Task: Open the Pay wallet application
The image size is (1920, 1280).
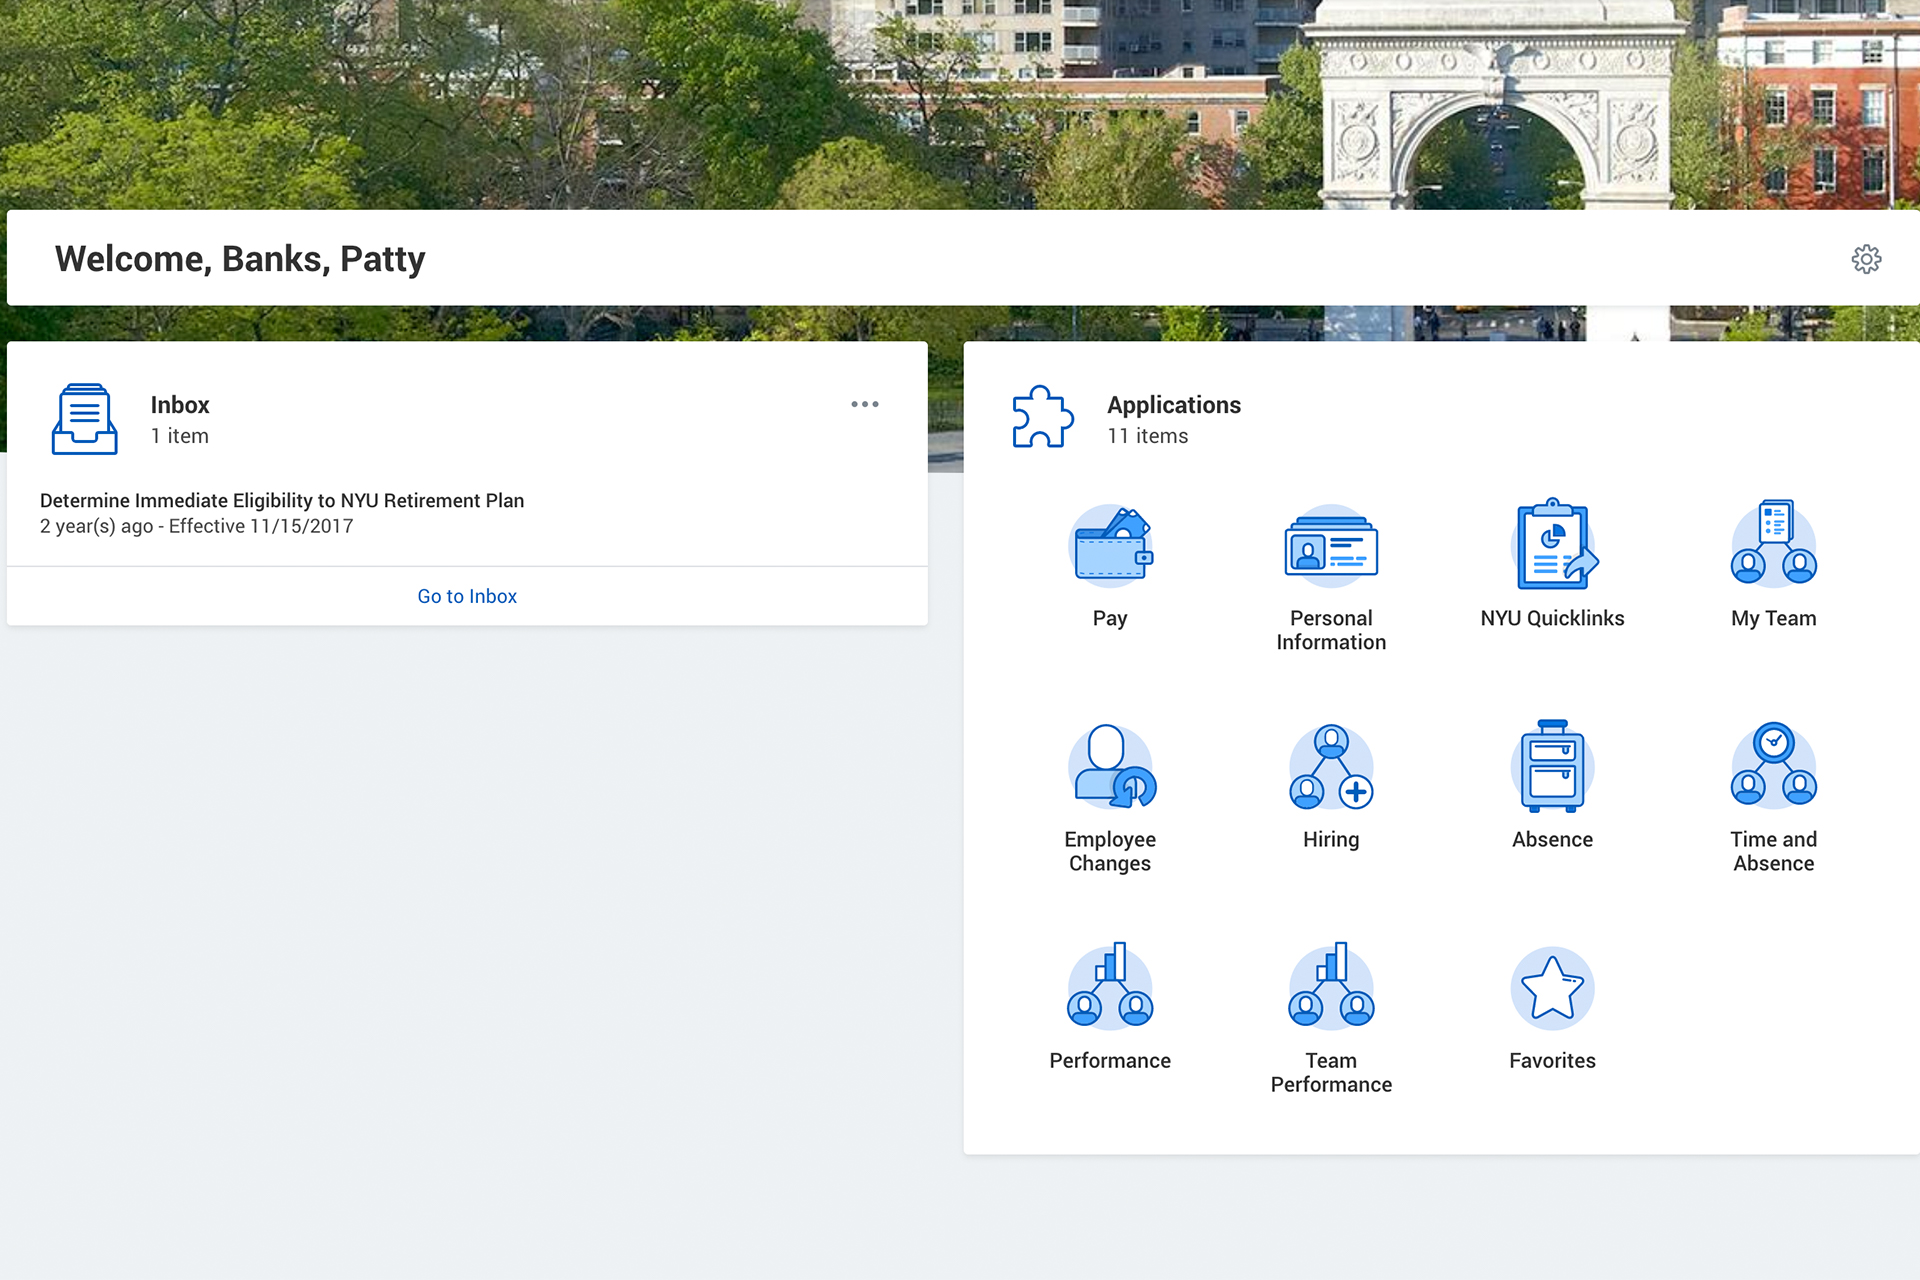Action: point(1110,547)
